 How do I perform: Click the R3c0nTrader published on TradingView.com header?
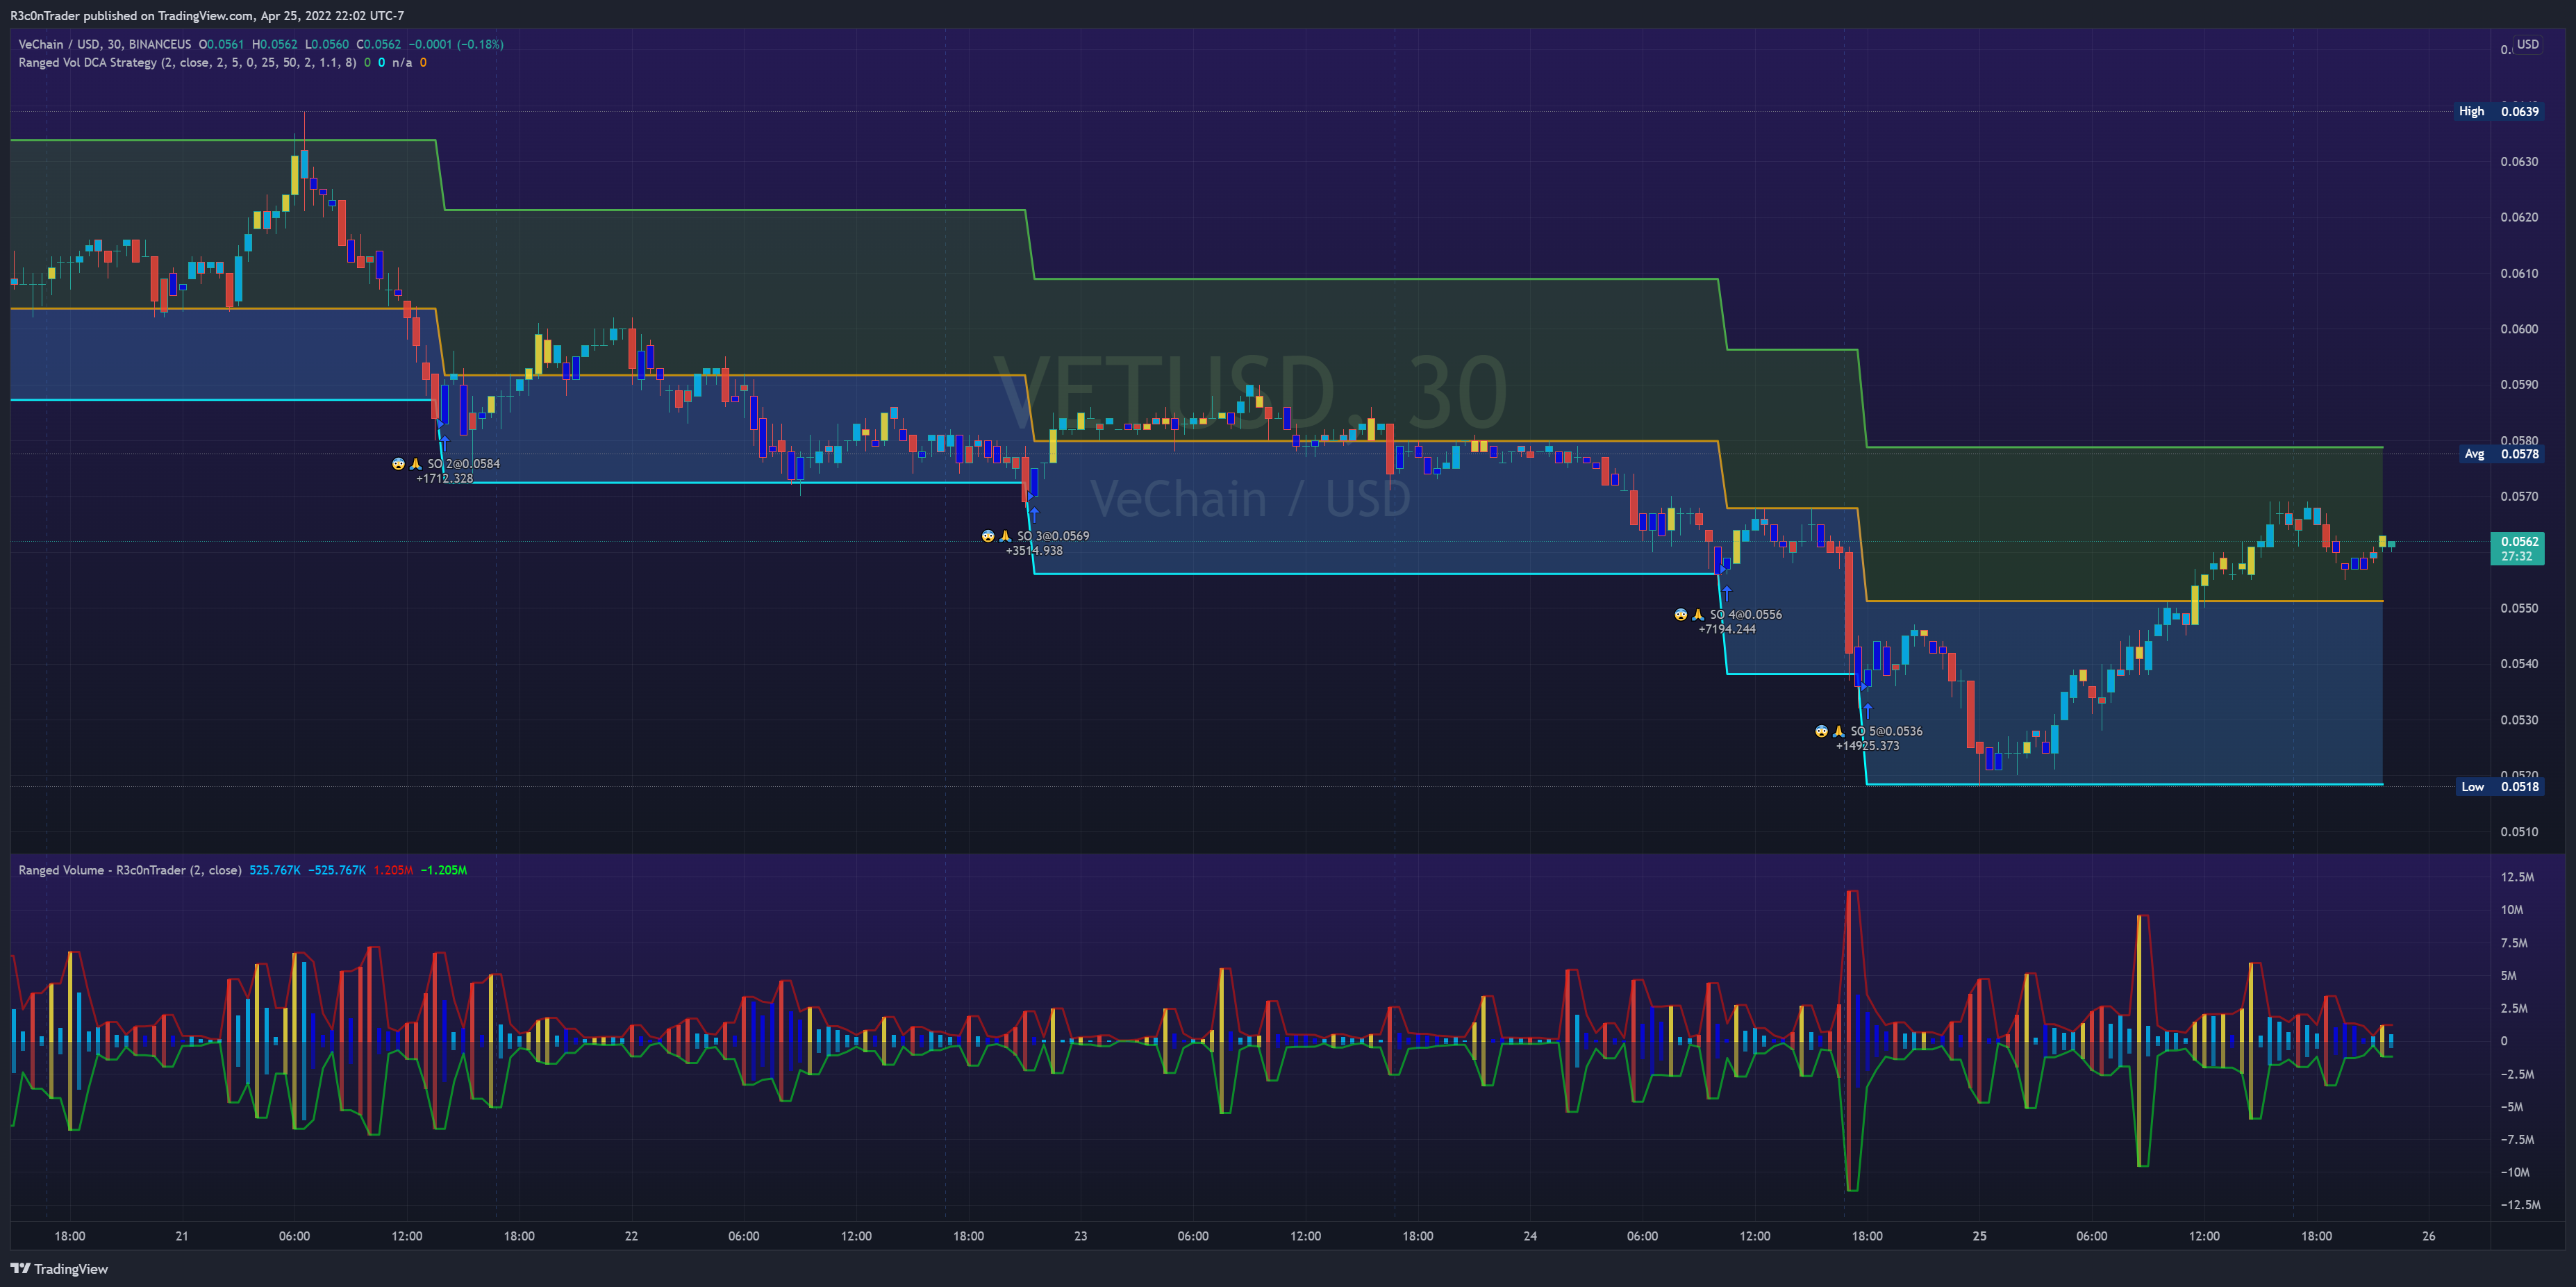point(207,15)
